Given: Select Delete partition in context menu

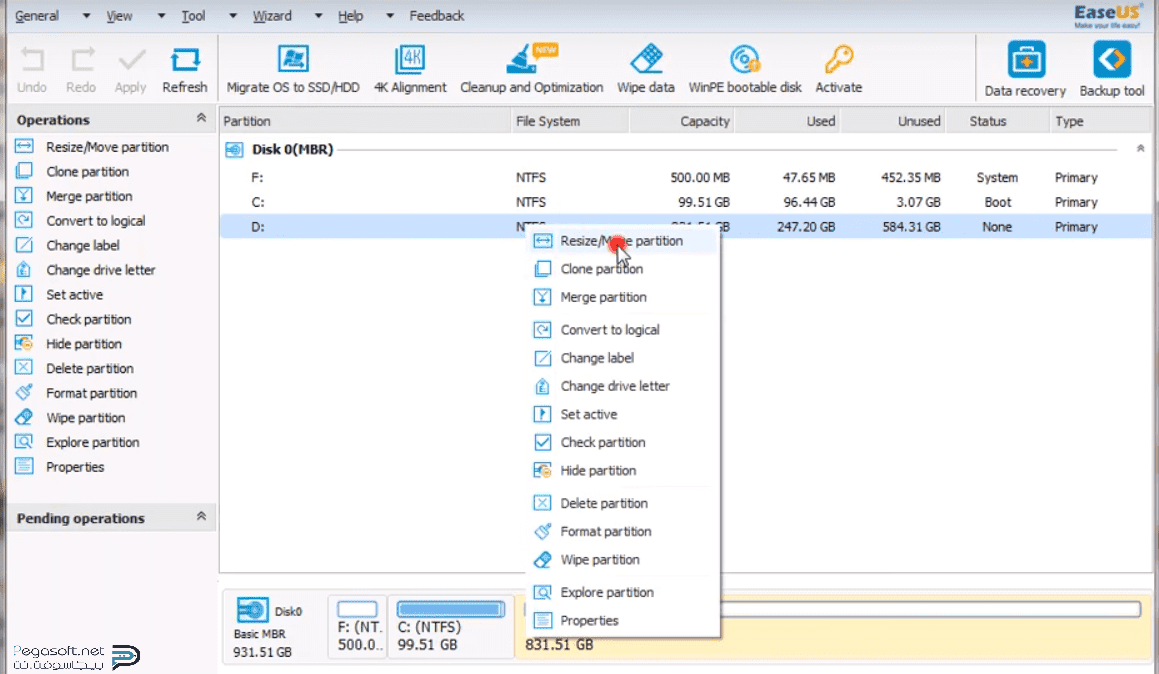Looking at the screenshot, I should 622,503.
